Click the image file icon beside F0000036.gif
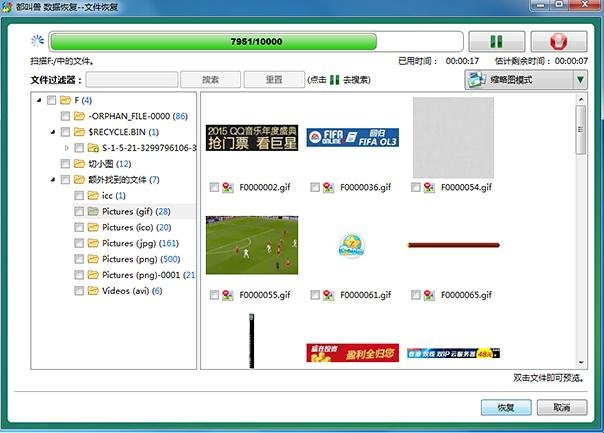 pos(329,188)
